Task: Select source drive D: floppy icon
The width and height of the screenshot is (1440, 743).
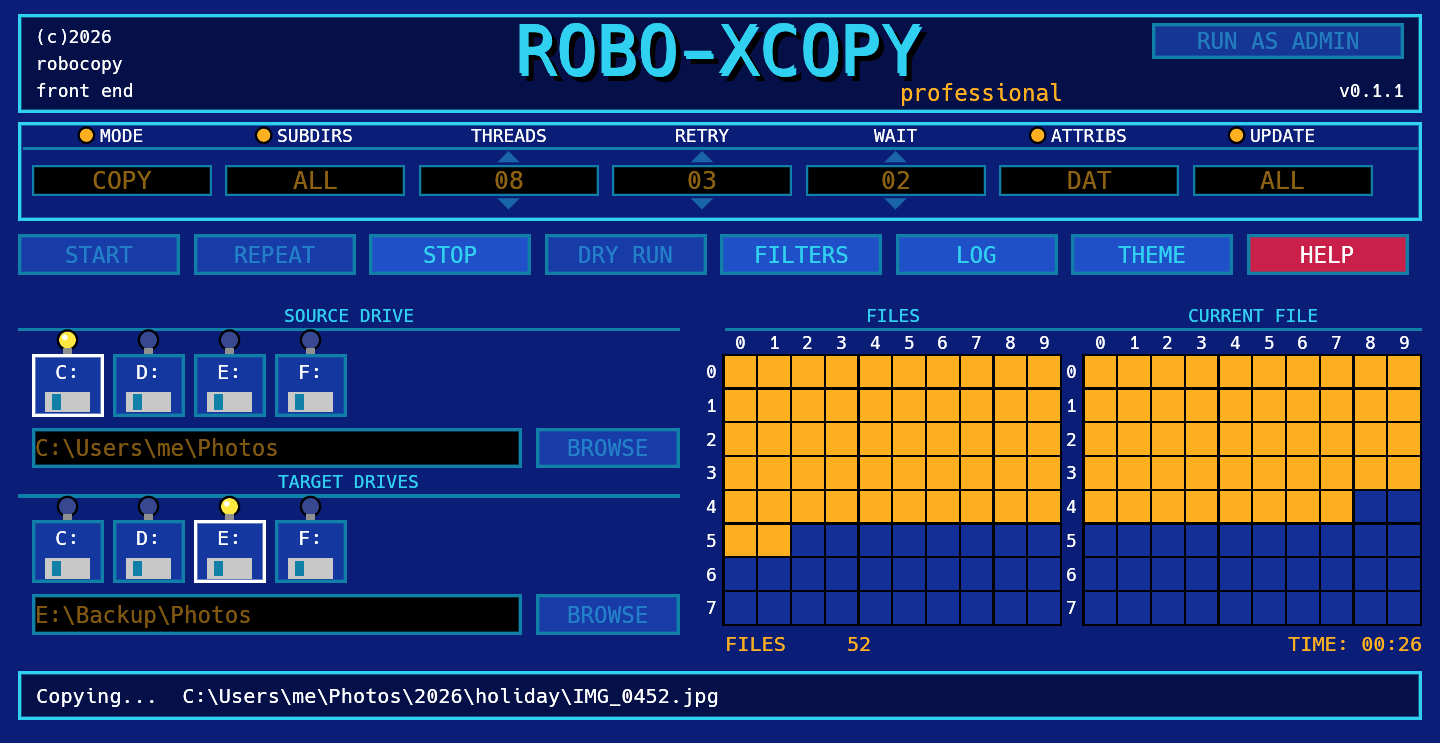Action: 149,385
